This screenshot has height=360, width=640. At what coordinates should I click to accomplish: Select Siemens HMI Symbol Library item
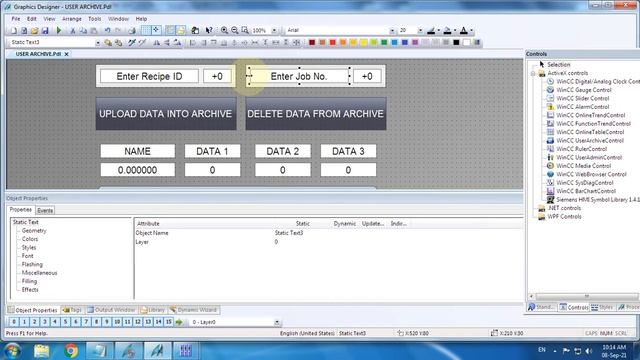(597, 200)
